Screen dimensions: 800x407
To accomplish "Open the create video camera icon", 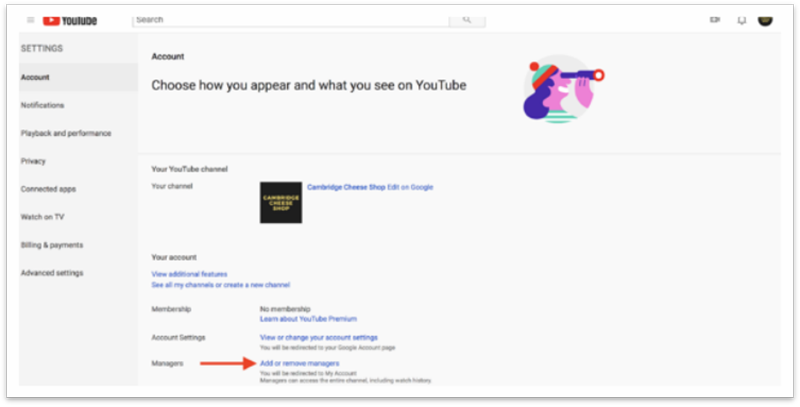I will click(715, 20).
